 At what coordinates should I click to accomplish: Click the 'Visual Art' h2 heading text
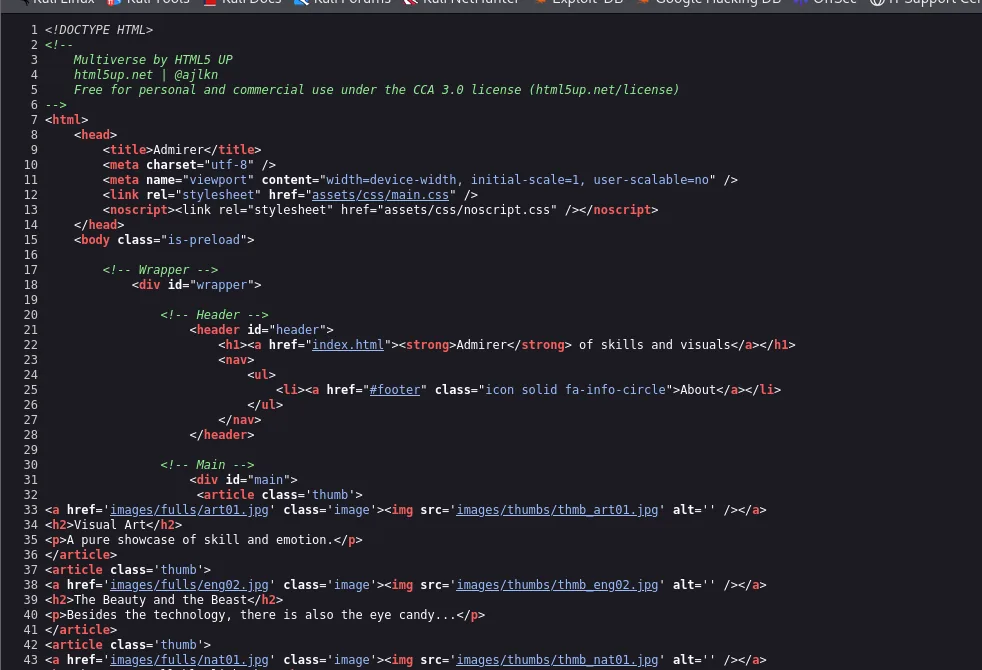click(110, 525)
